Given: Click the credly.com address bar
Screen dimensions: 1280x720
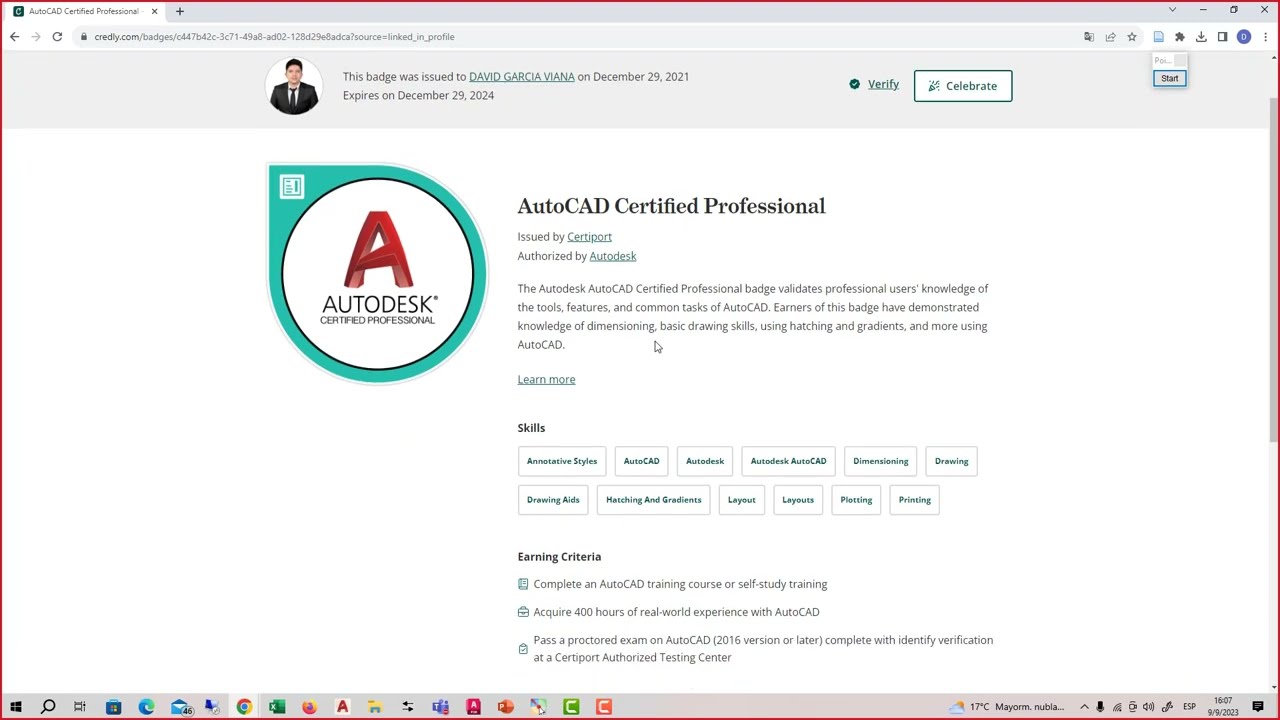Looking at the screenshot, I should (580, 37).
